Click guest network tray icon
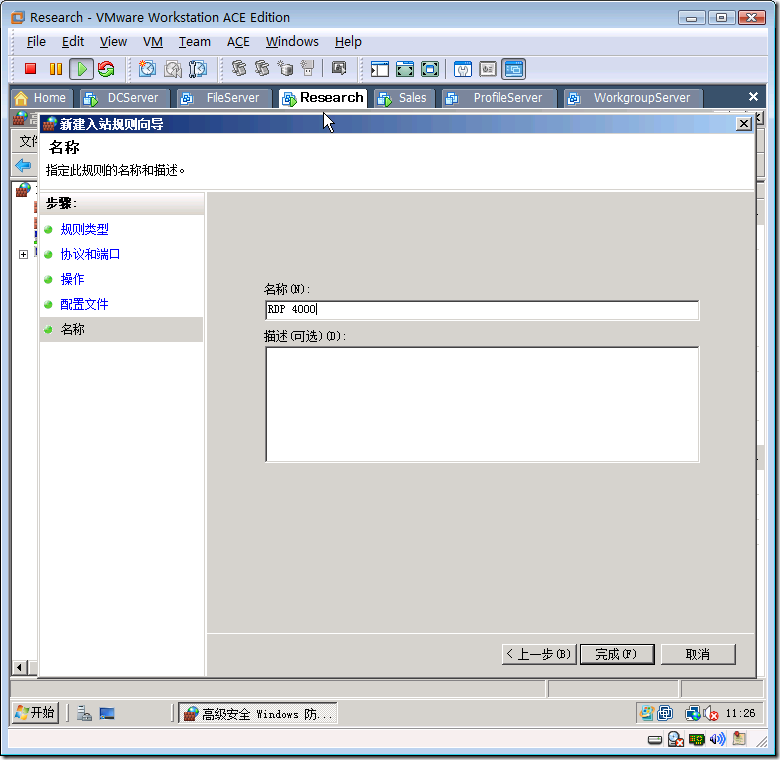Viewport: 780px width, 760px height. click(x=692, y=714)
